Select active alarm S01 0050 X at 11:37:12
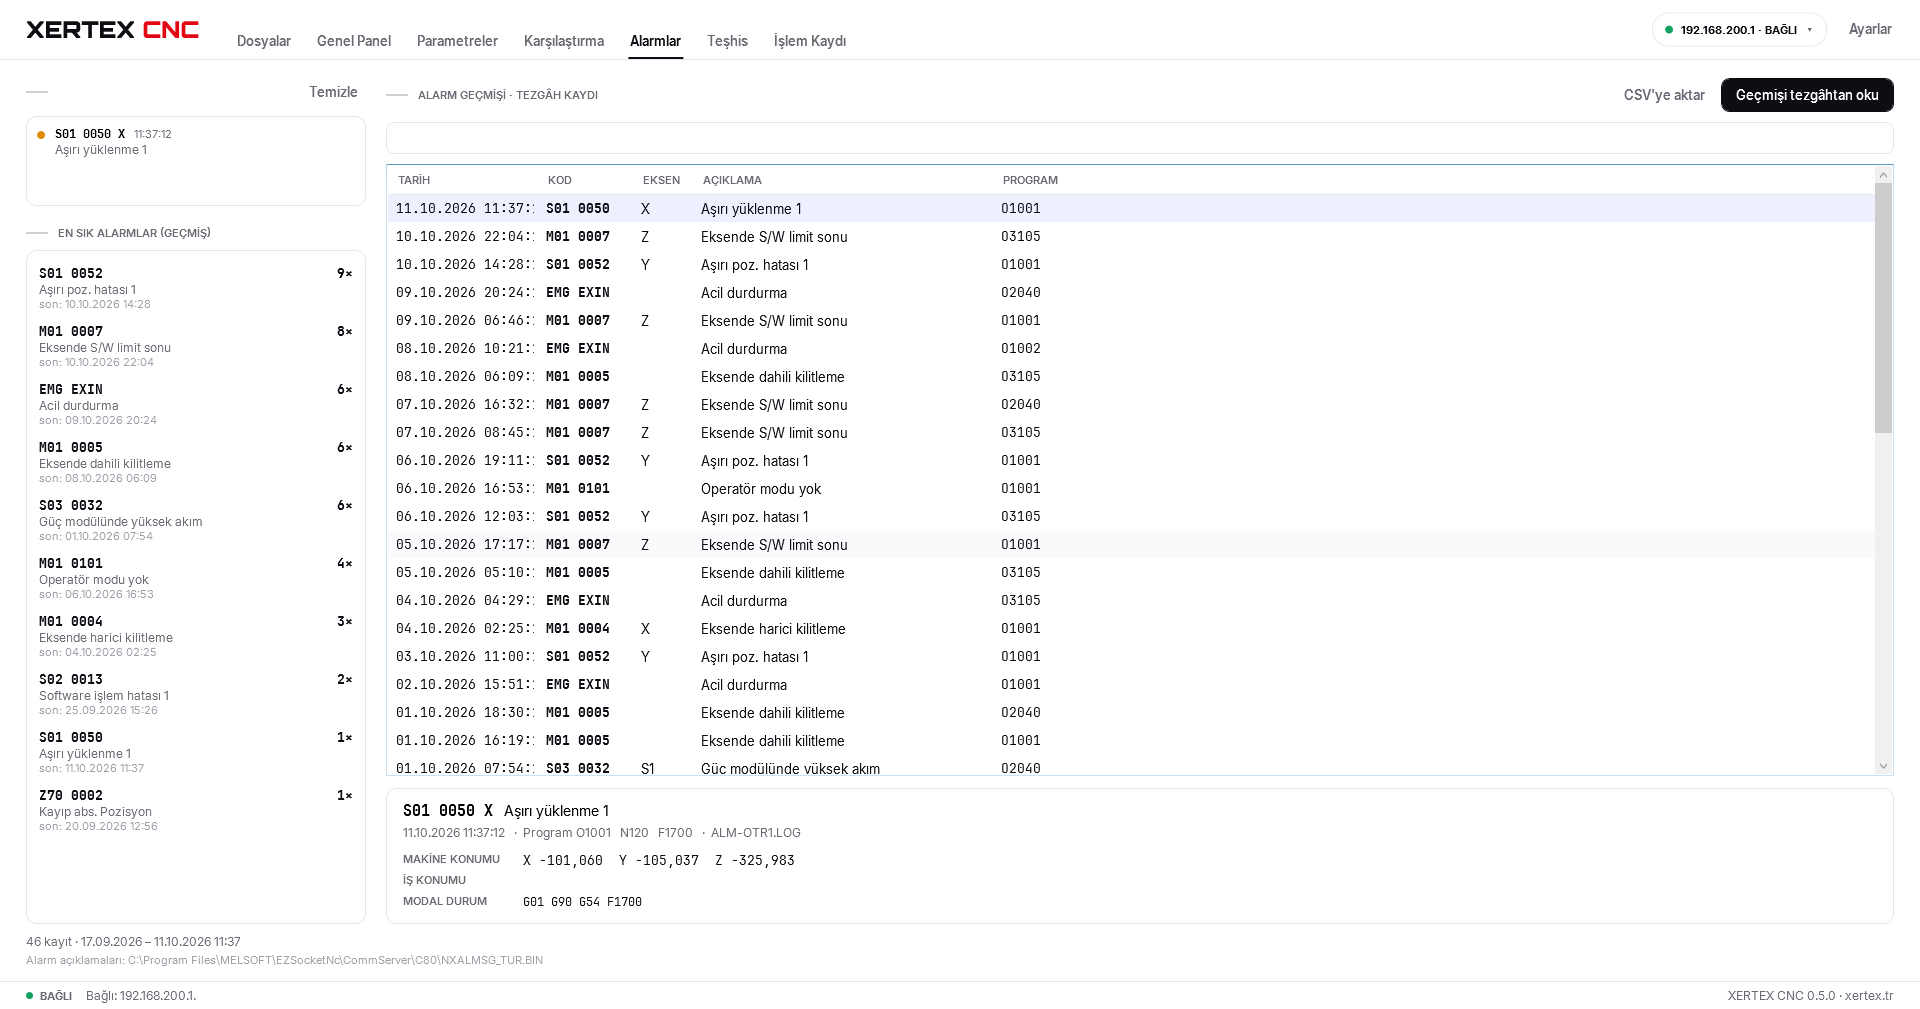Viewport: 1920px width, 1009px height. point(196,142)
